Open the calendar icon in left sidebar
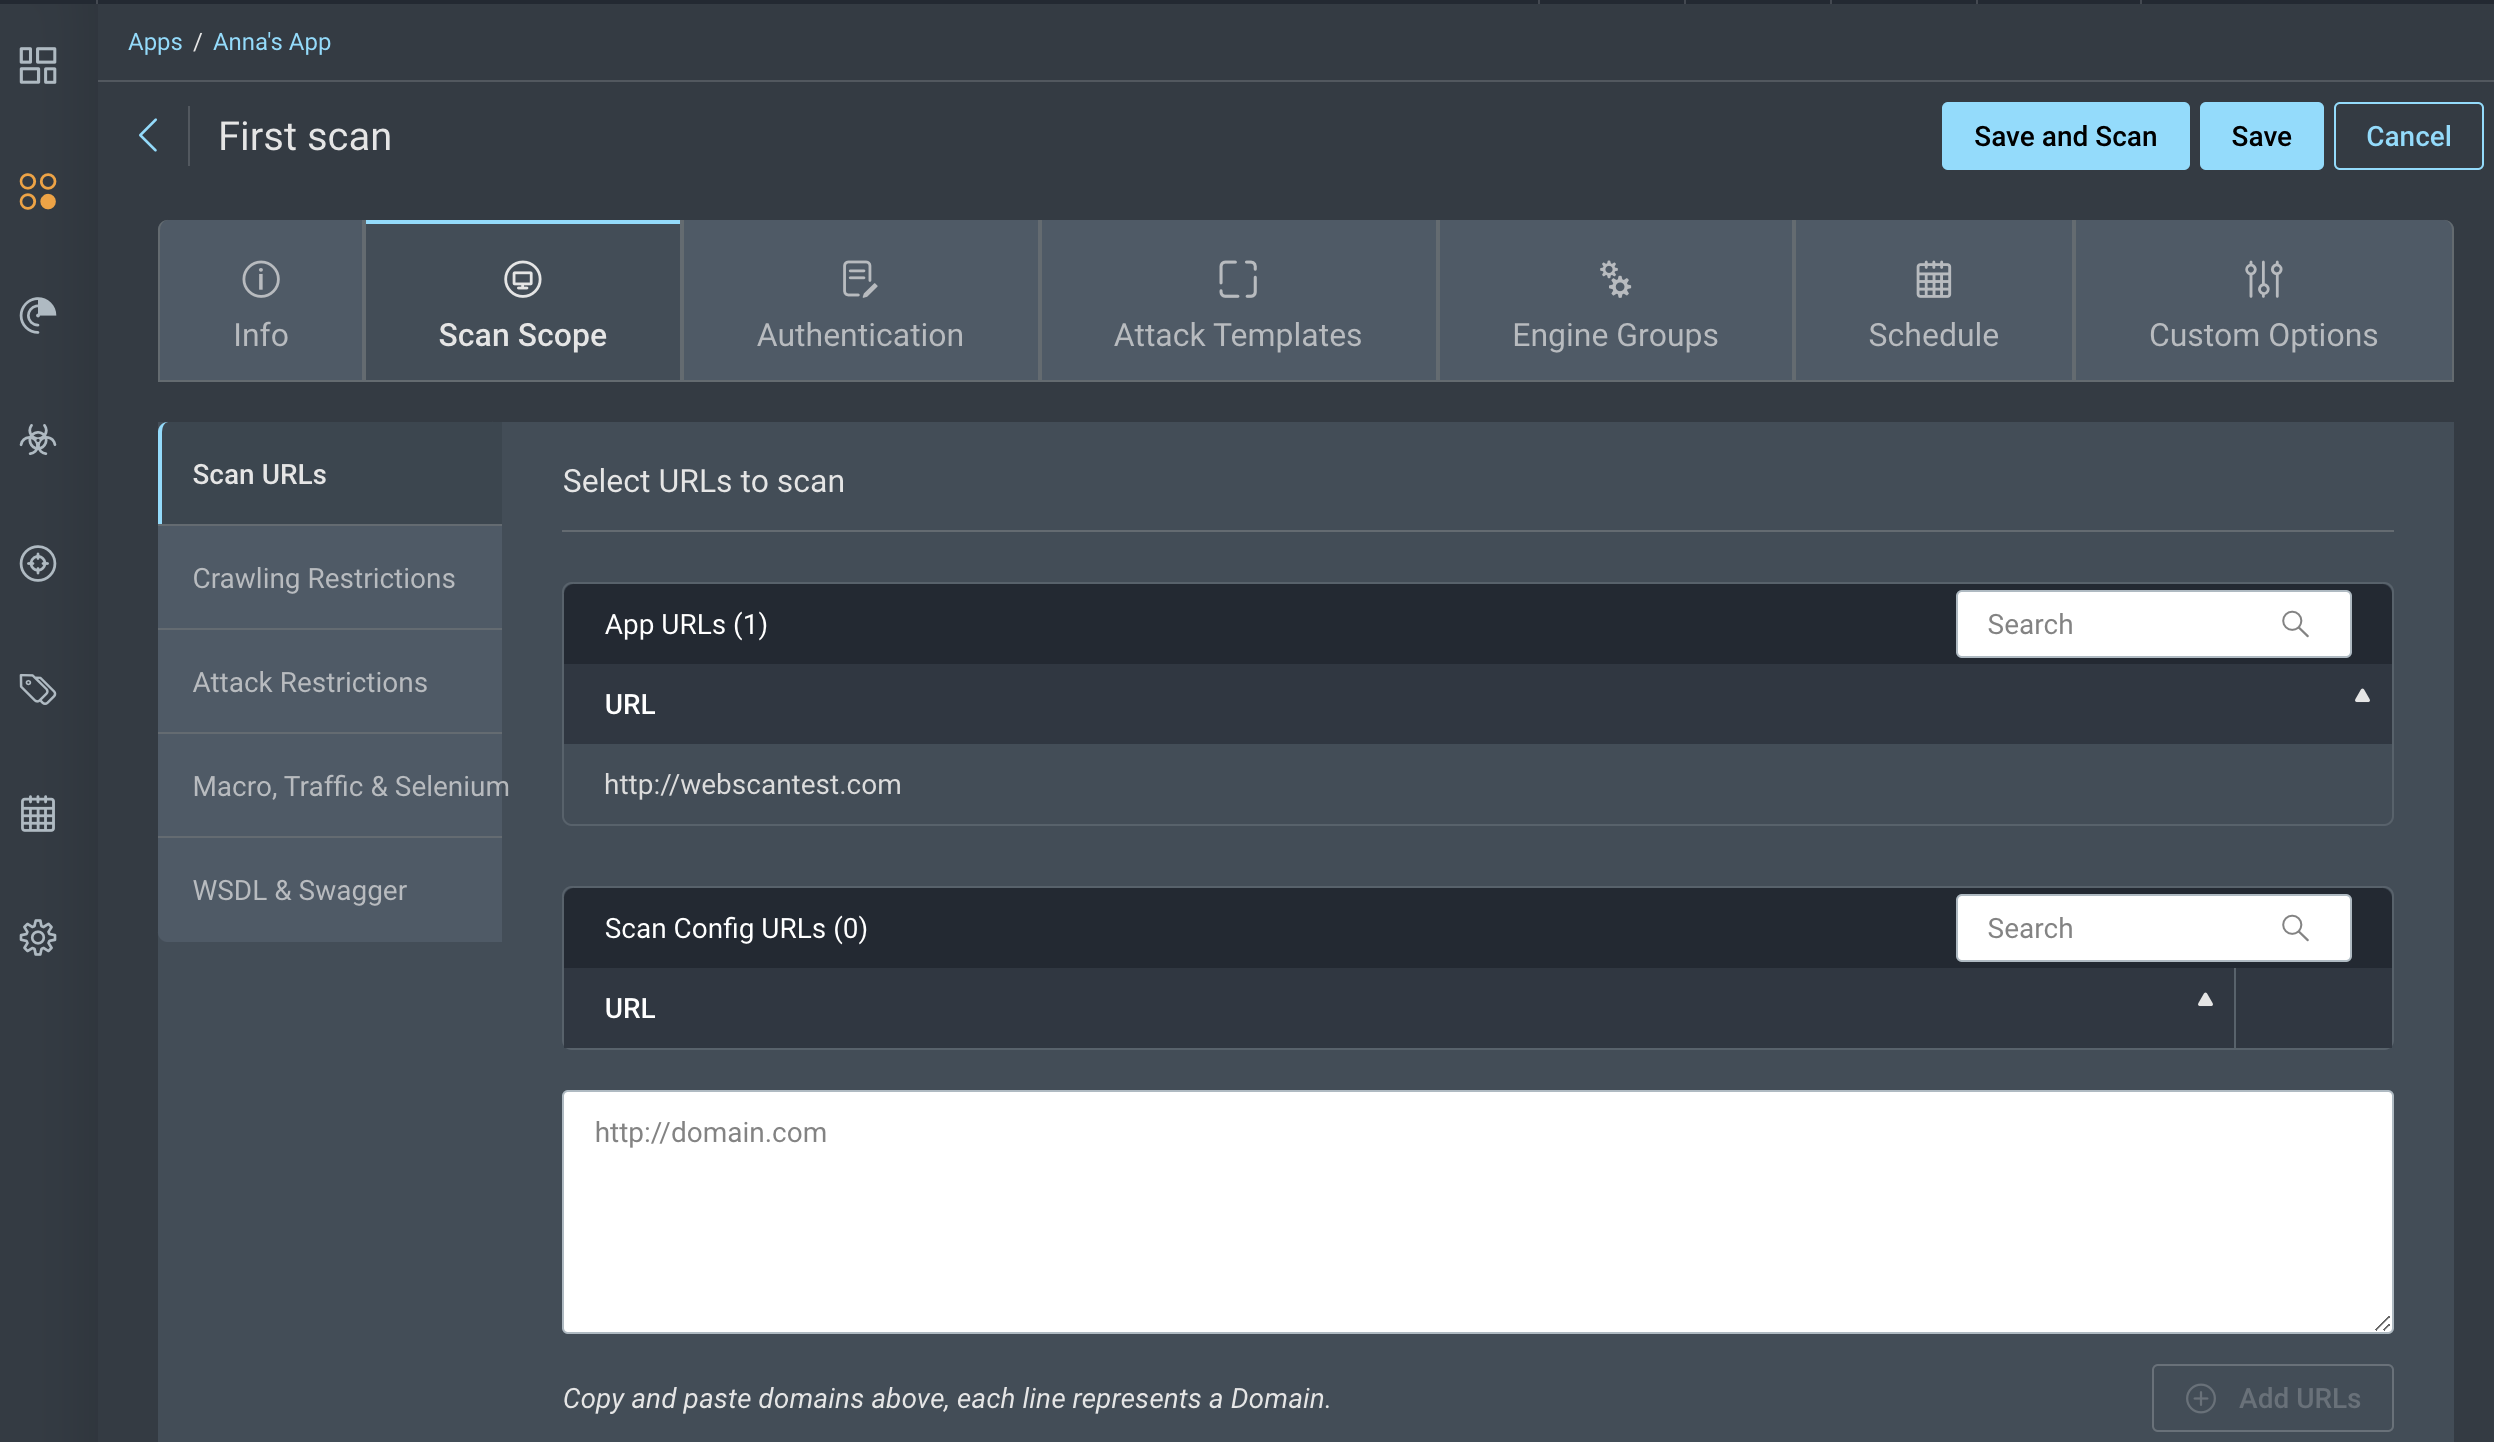The height and width of the screenshot is (1442, 2494). tap(38, 814)
